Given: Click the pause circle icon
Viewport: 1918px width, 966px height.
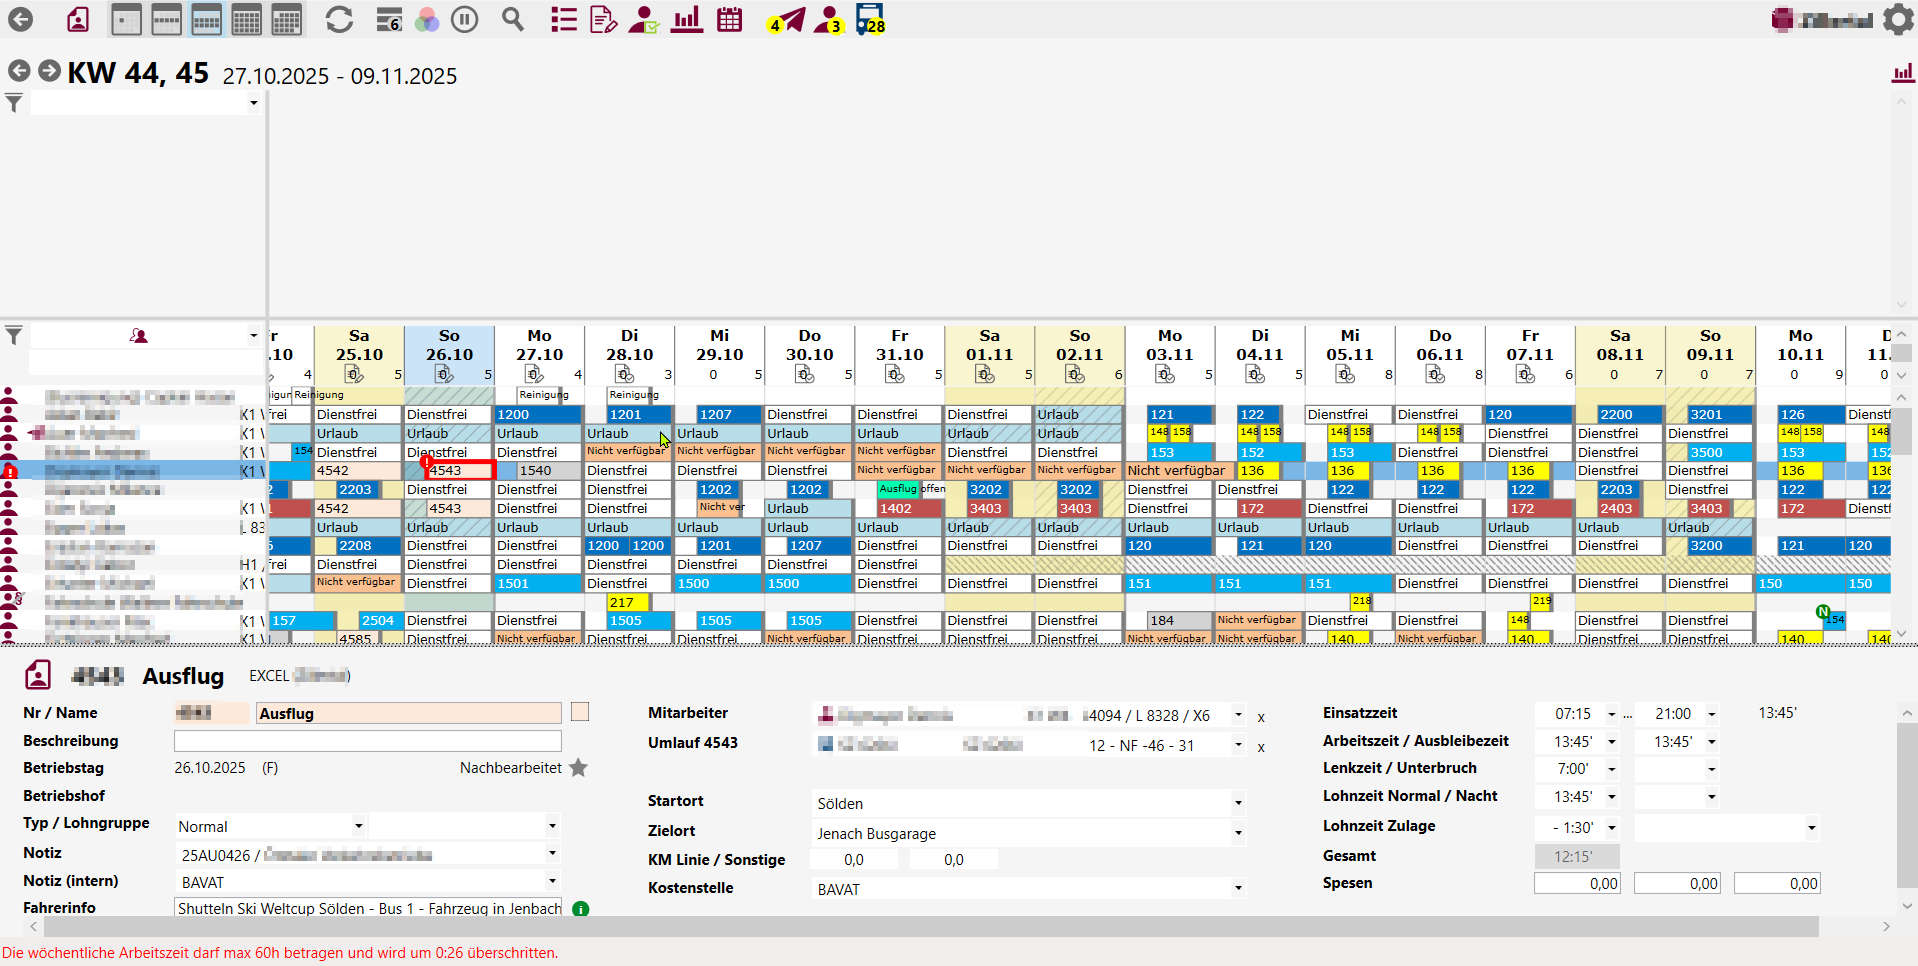Looking at the screenshot, I should (465, 20).
